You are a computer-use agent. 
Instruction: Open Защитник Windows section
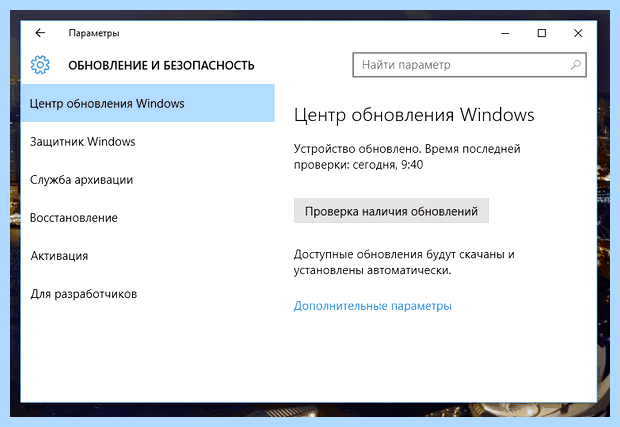(83, 142)
